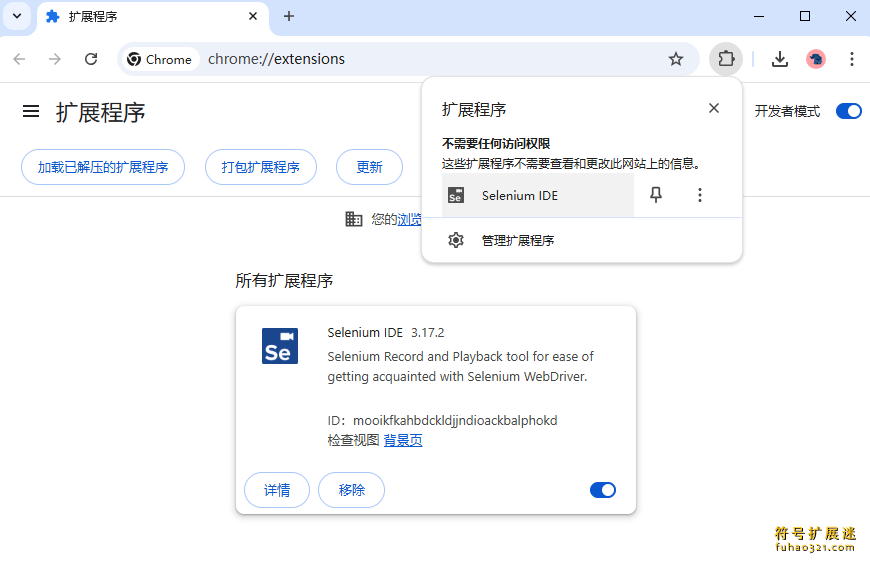Screen dimensions: 870x562
Task: Click the organization building icon
Action: coord(353,219)
